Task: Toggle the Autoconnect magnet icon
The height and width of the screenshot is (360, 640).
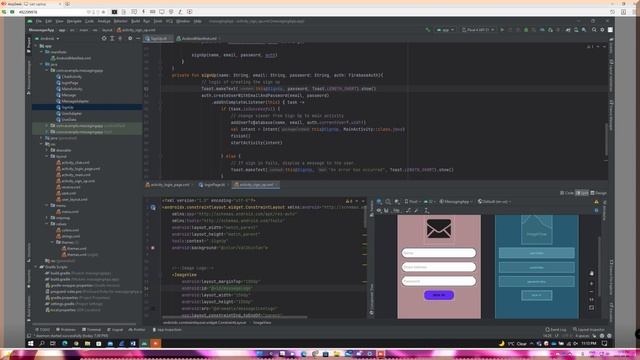Action: pos(386,211)
